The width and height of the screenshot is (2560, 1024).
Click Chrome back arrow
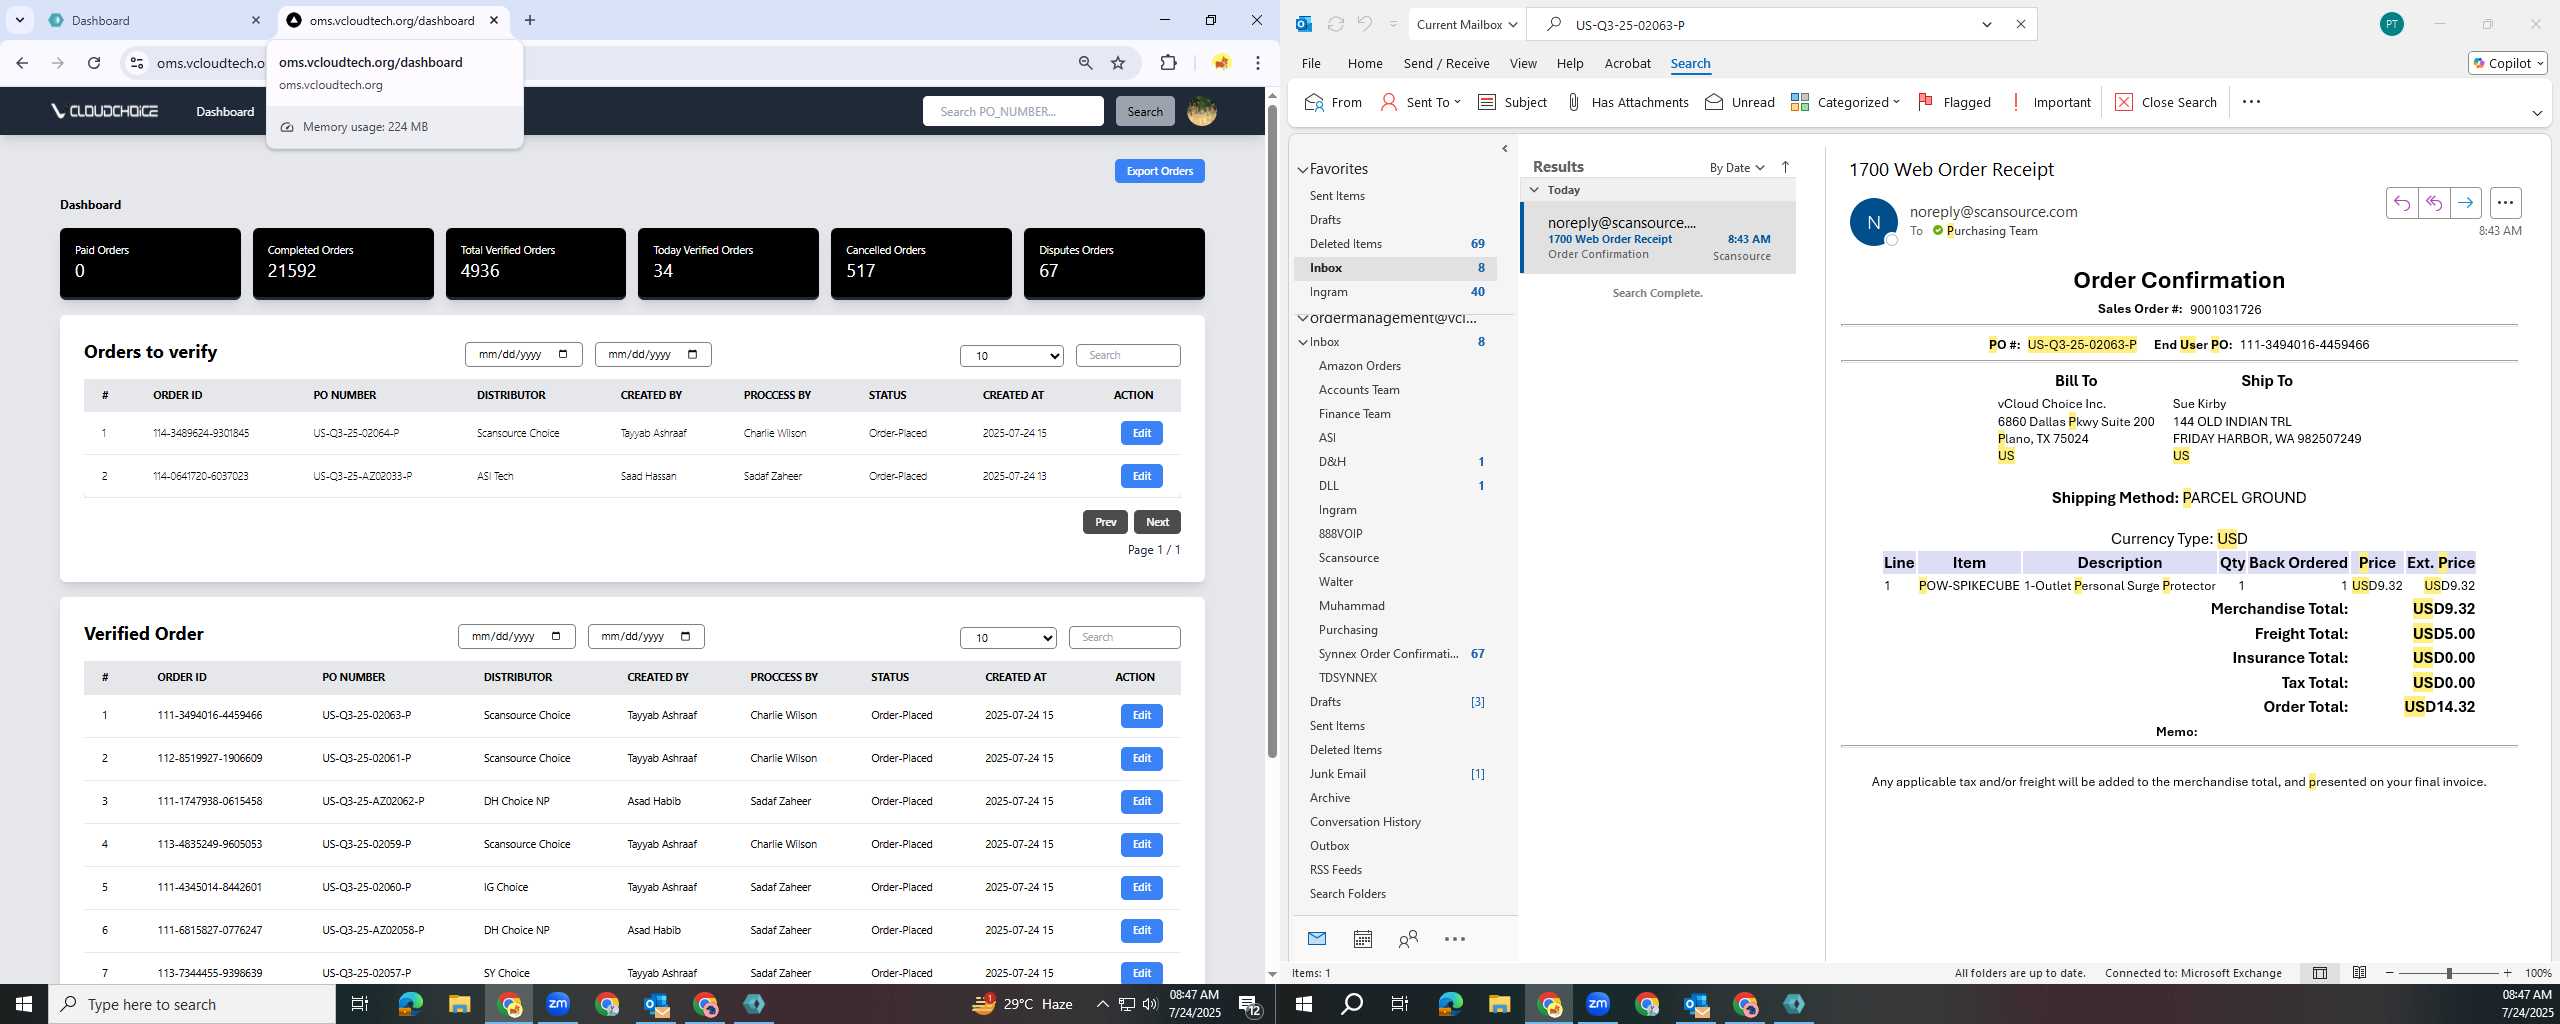(x=22, y=63)
